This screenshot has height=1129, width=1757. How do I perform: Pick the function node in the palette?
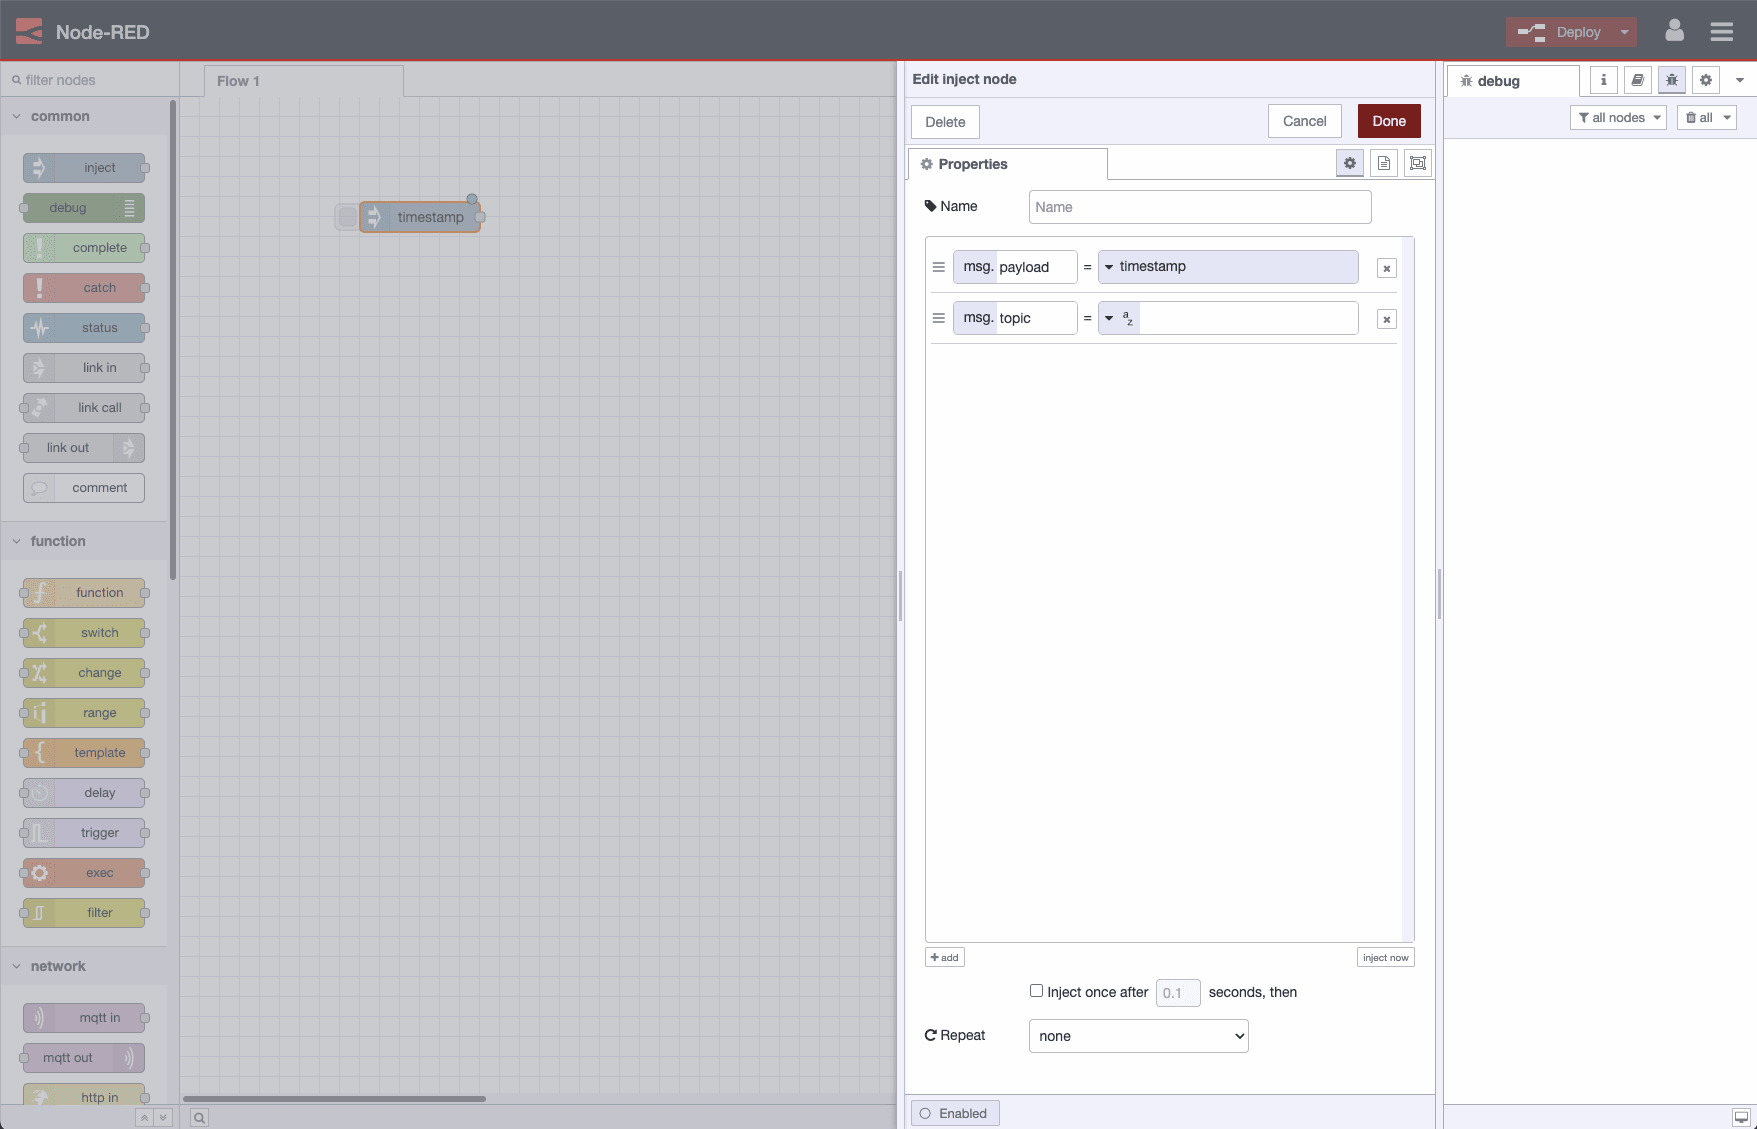[x=84, y=592]
